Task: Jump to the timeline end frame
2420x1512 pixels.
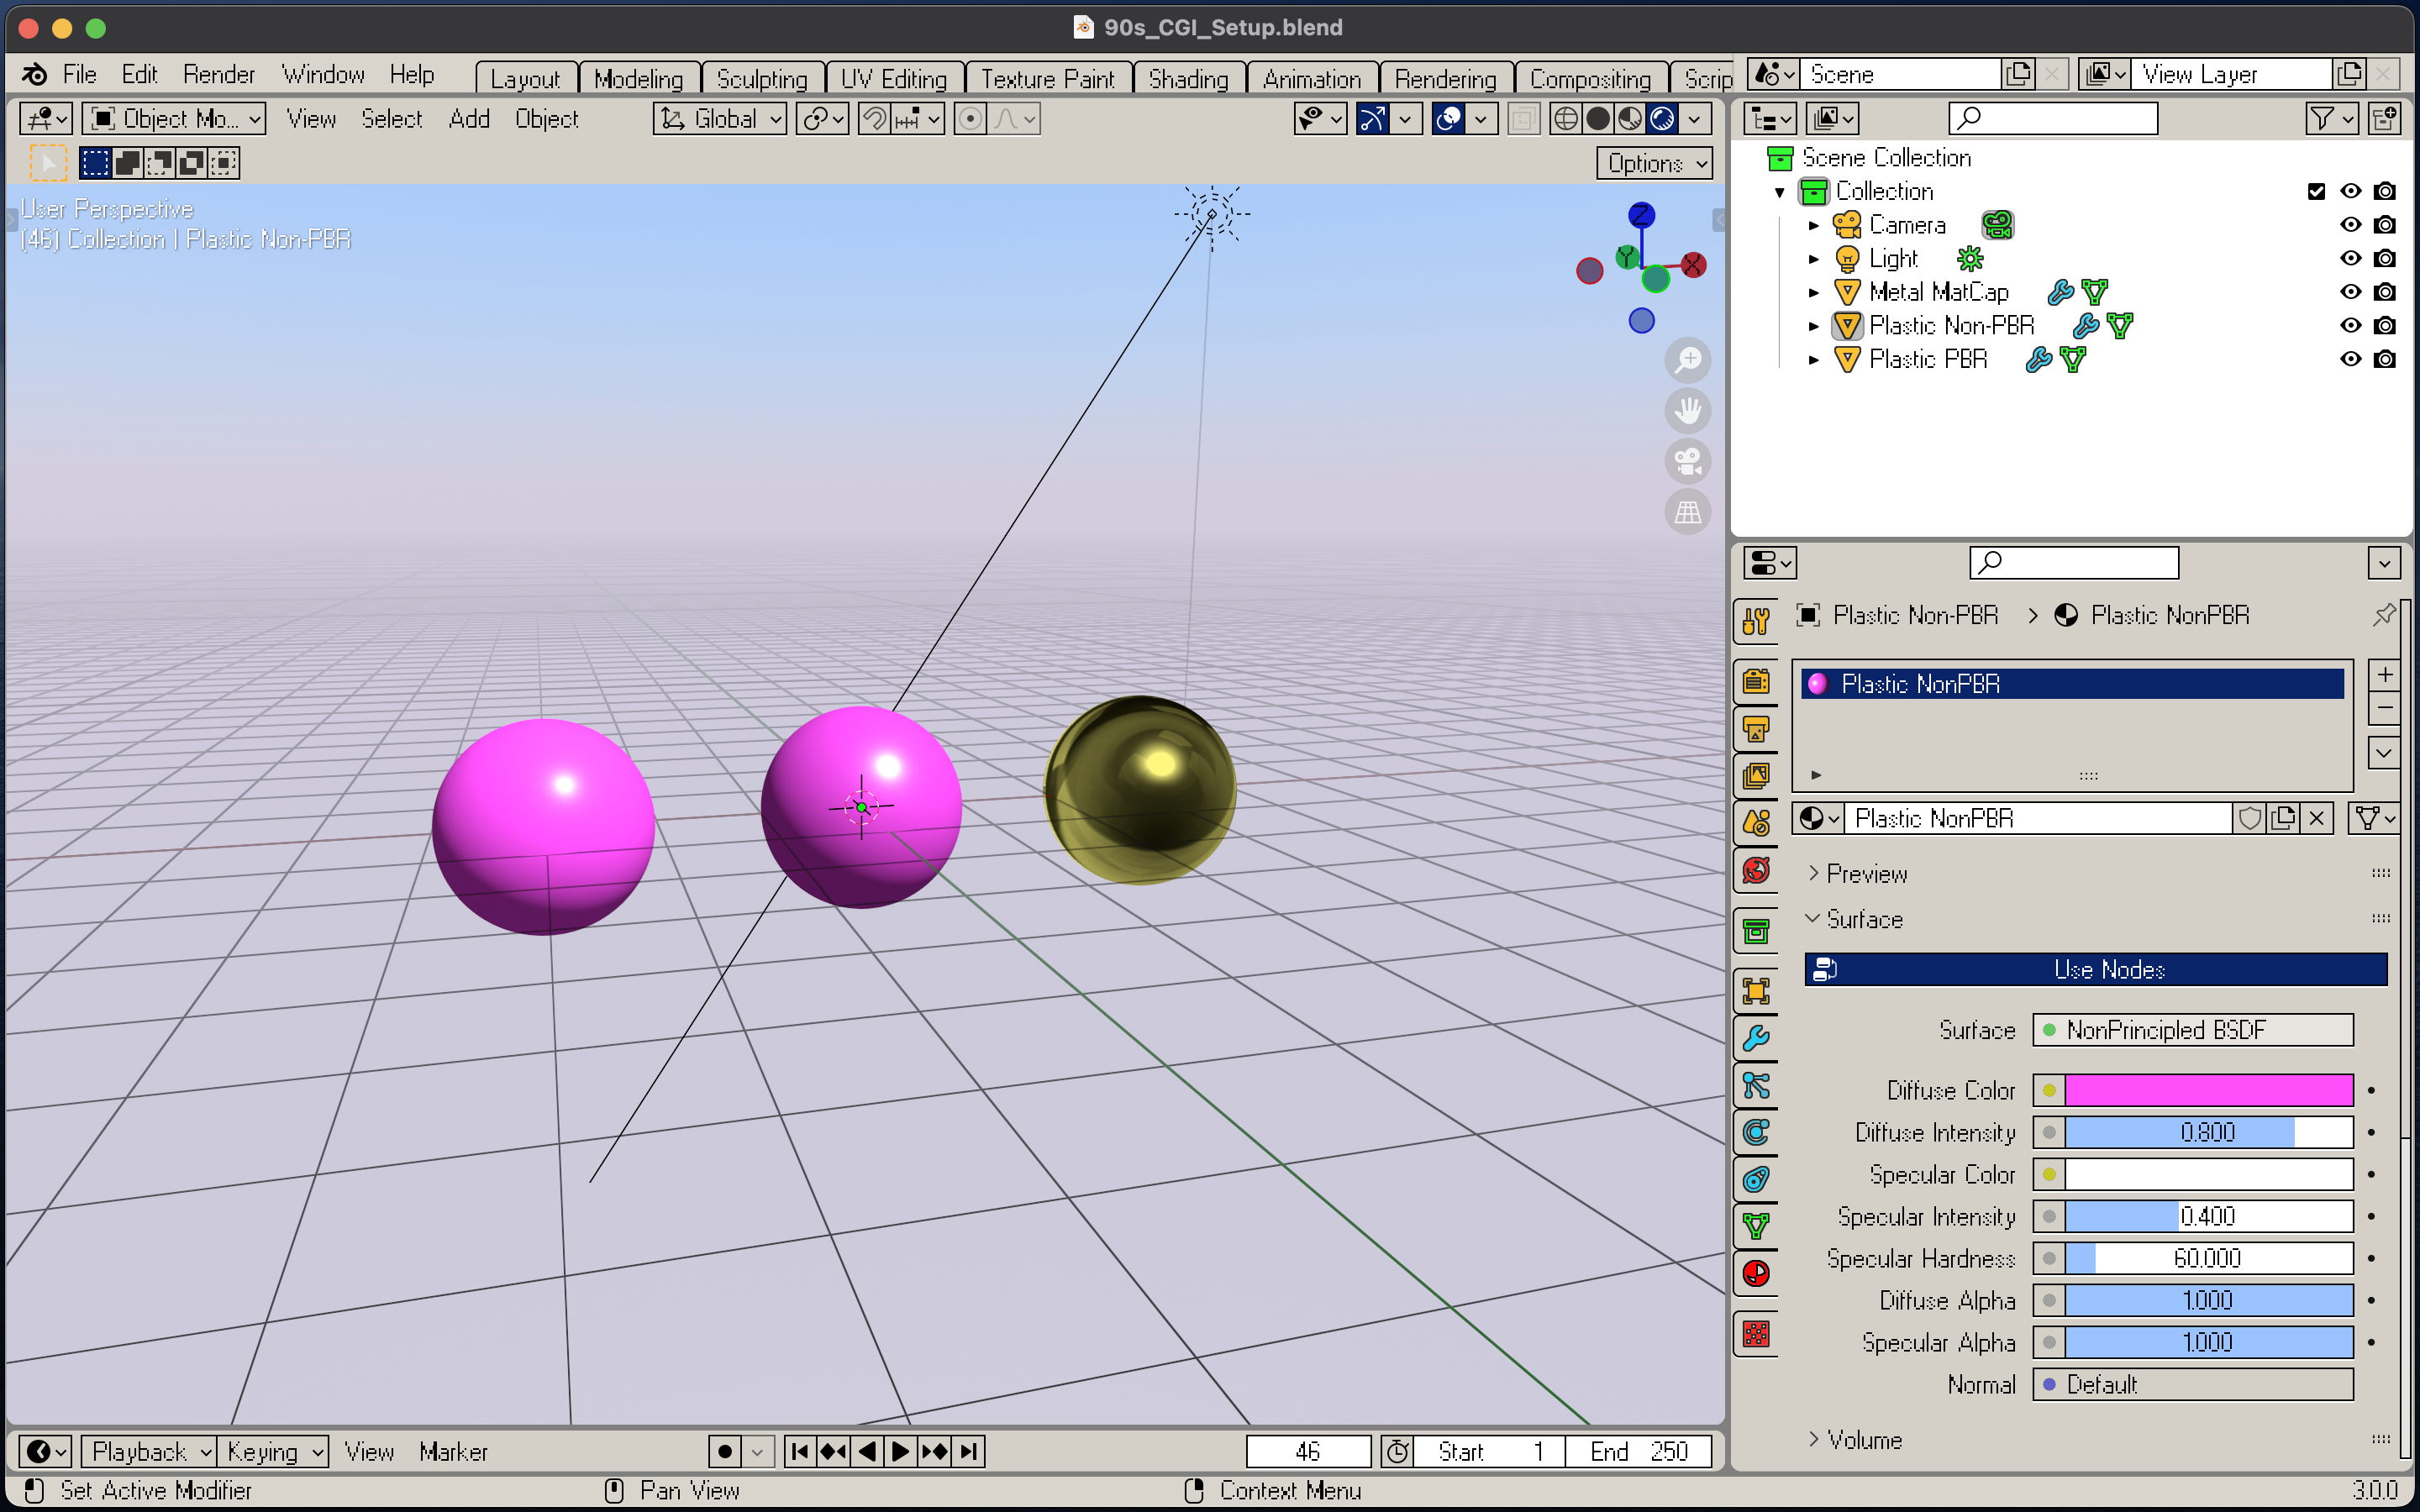Action: (x=969, y=1451)
